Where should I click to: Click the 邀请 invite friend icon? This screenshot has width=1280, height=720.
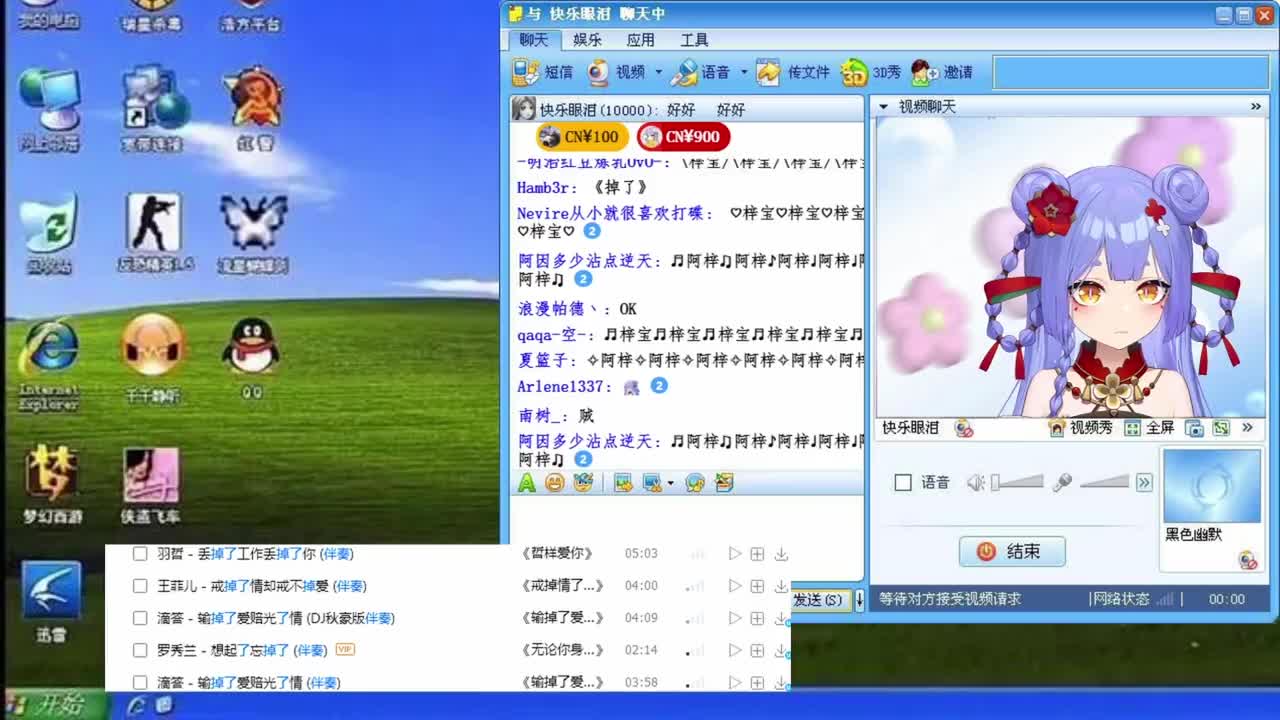924,72
